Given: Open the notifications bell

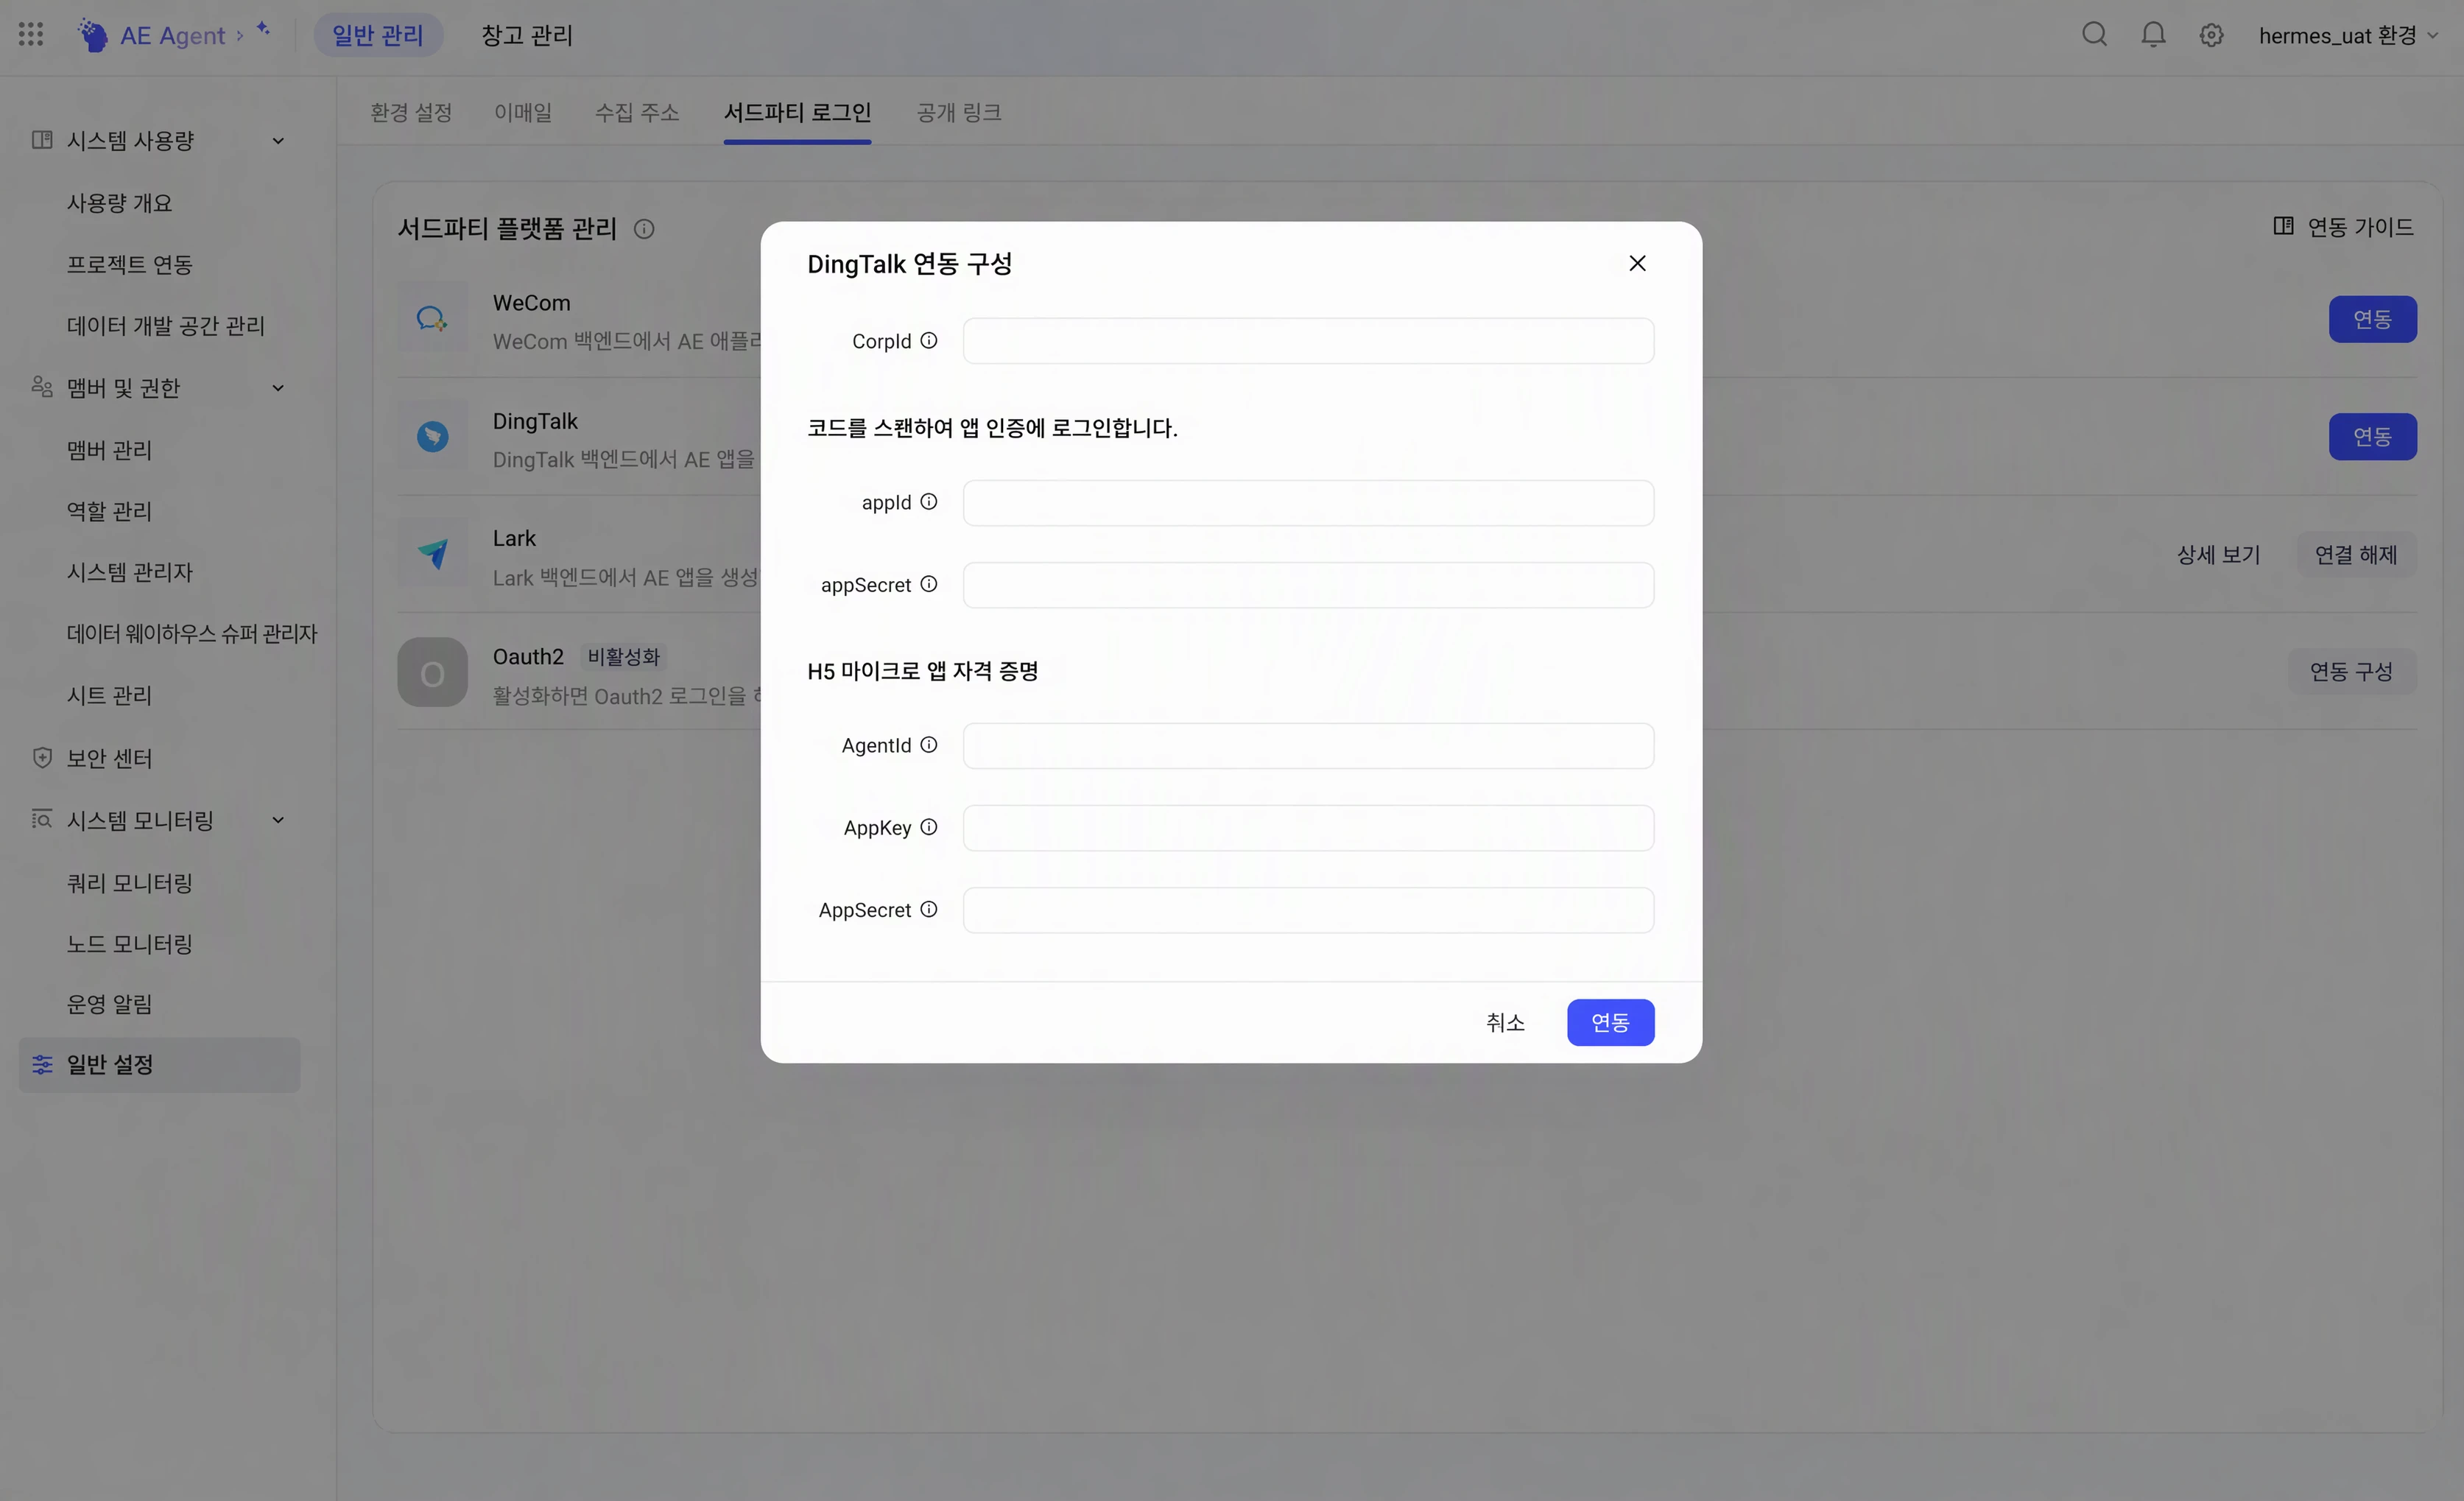Looking at the screenshot, I should click(2153, 35).
